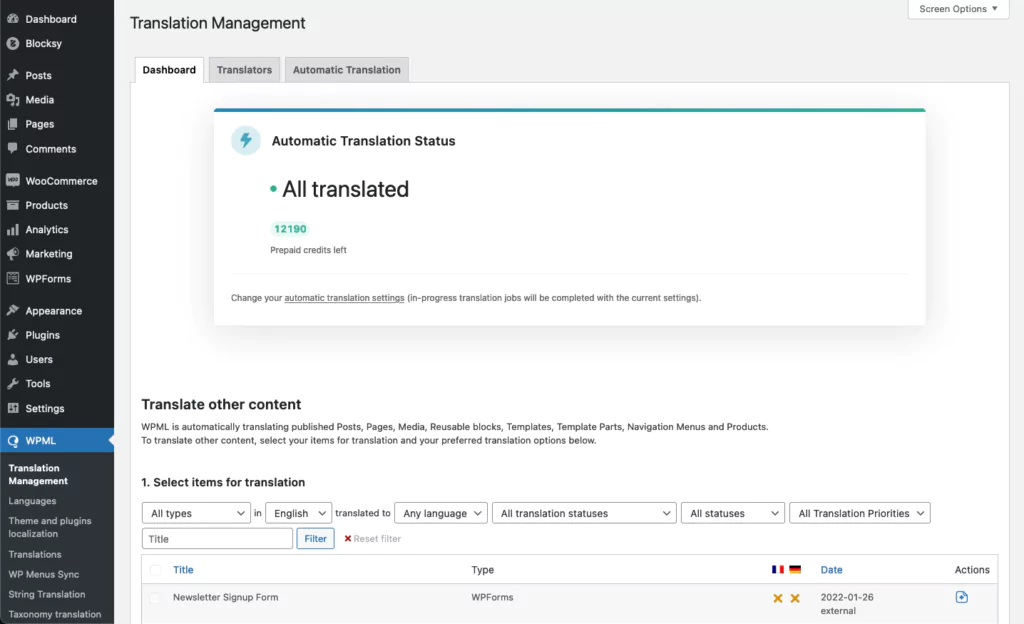This screenshot has width=1024, height=624.
Task: Click the WPML logo icon
Action: [12, 441]
